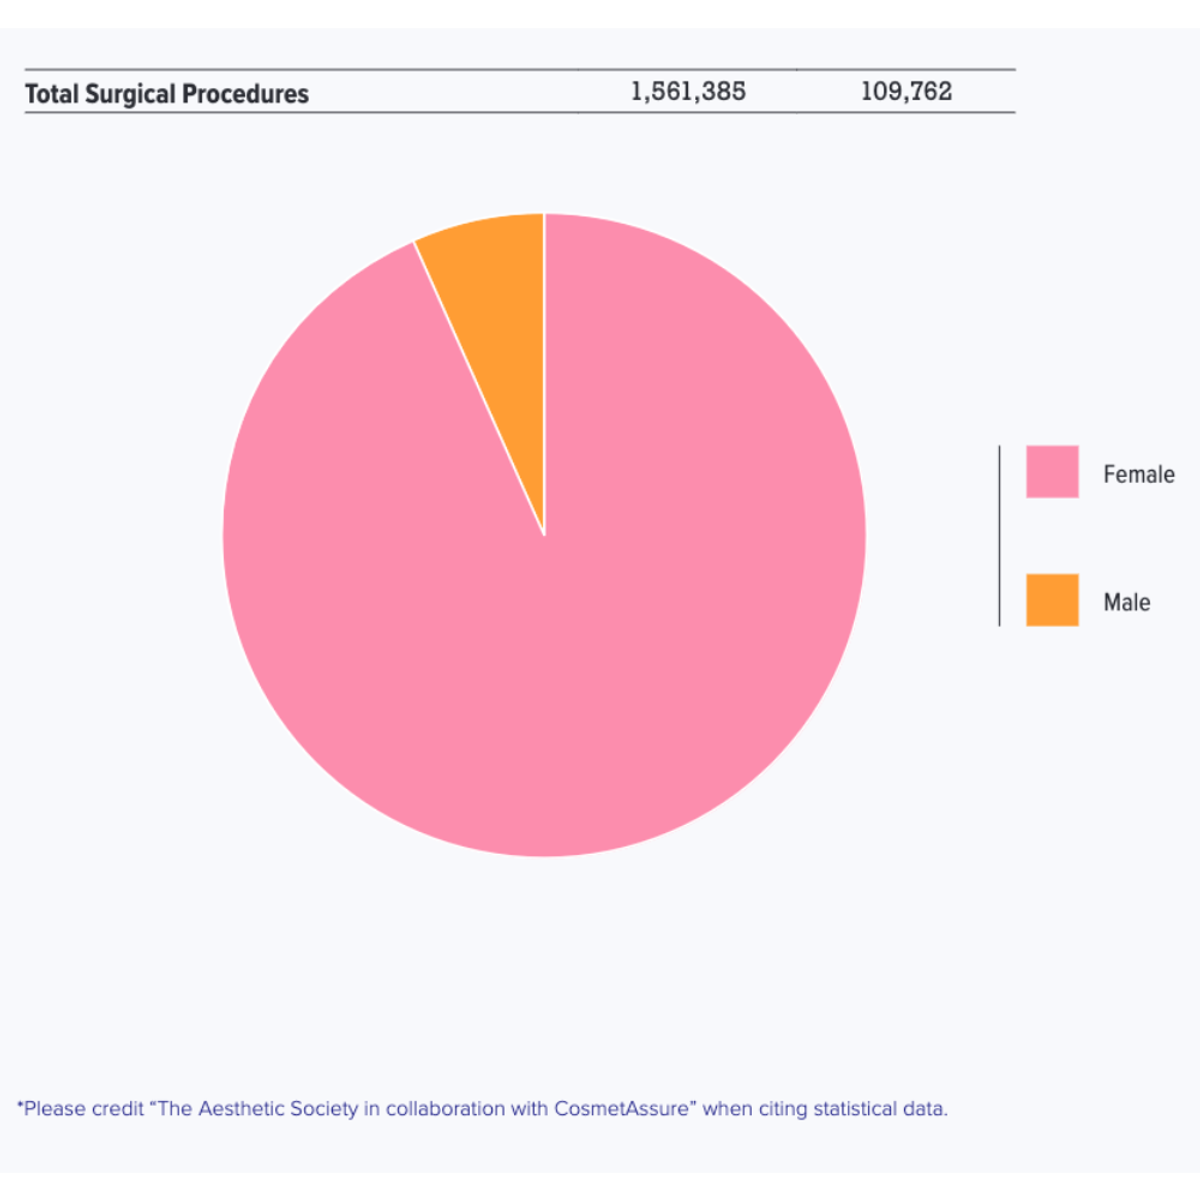The image size is (1200, 1200).
Task: Click the asterisk starting the credit footnote
Action: [20, 1106]
